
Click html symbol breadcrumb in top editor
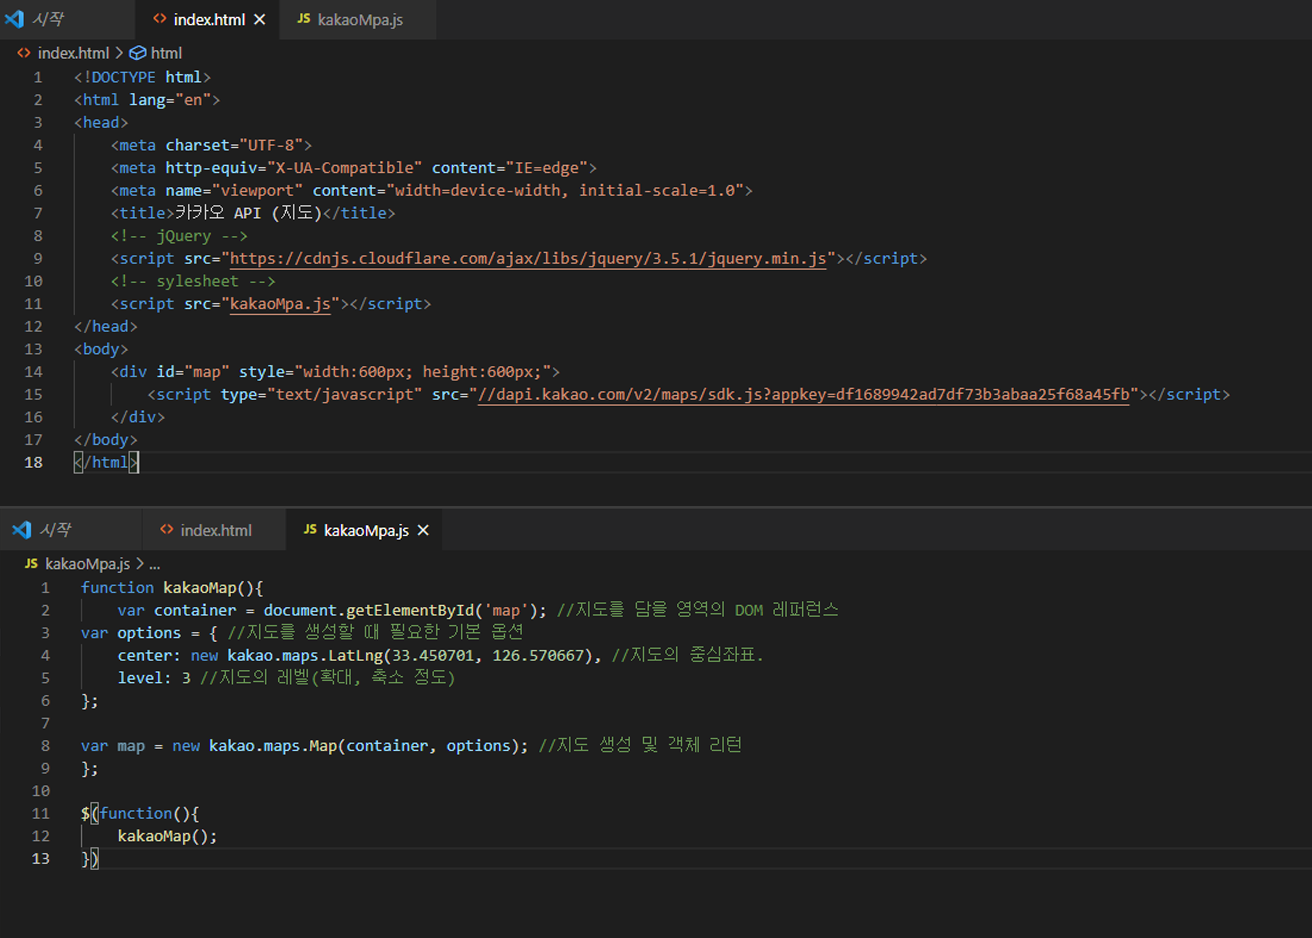tap(166, 53)
